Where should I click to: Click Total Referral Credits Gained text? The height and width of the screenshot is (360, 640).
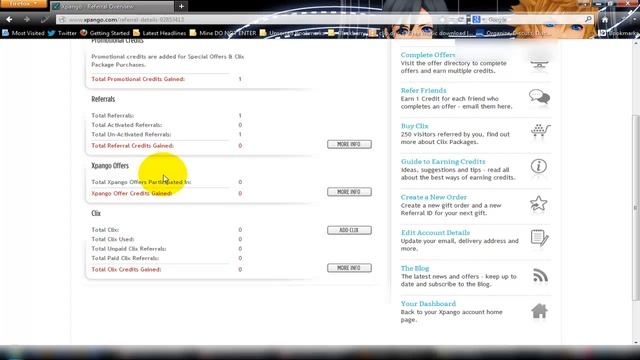(132, 146)
